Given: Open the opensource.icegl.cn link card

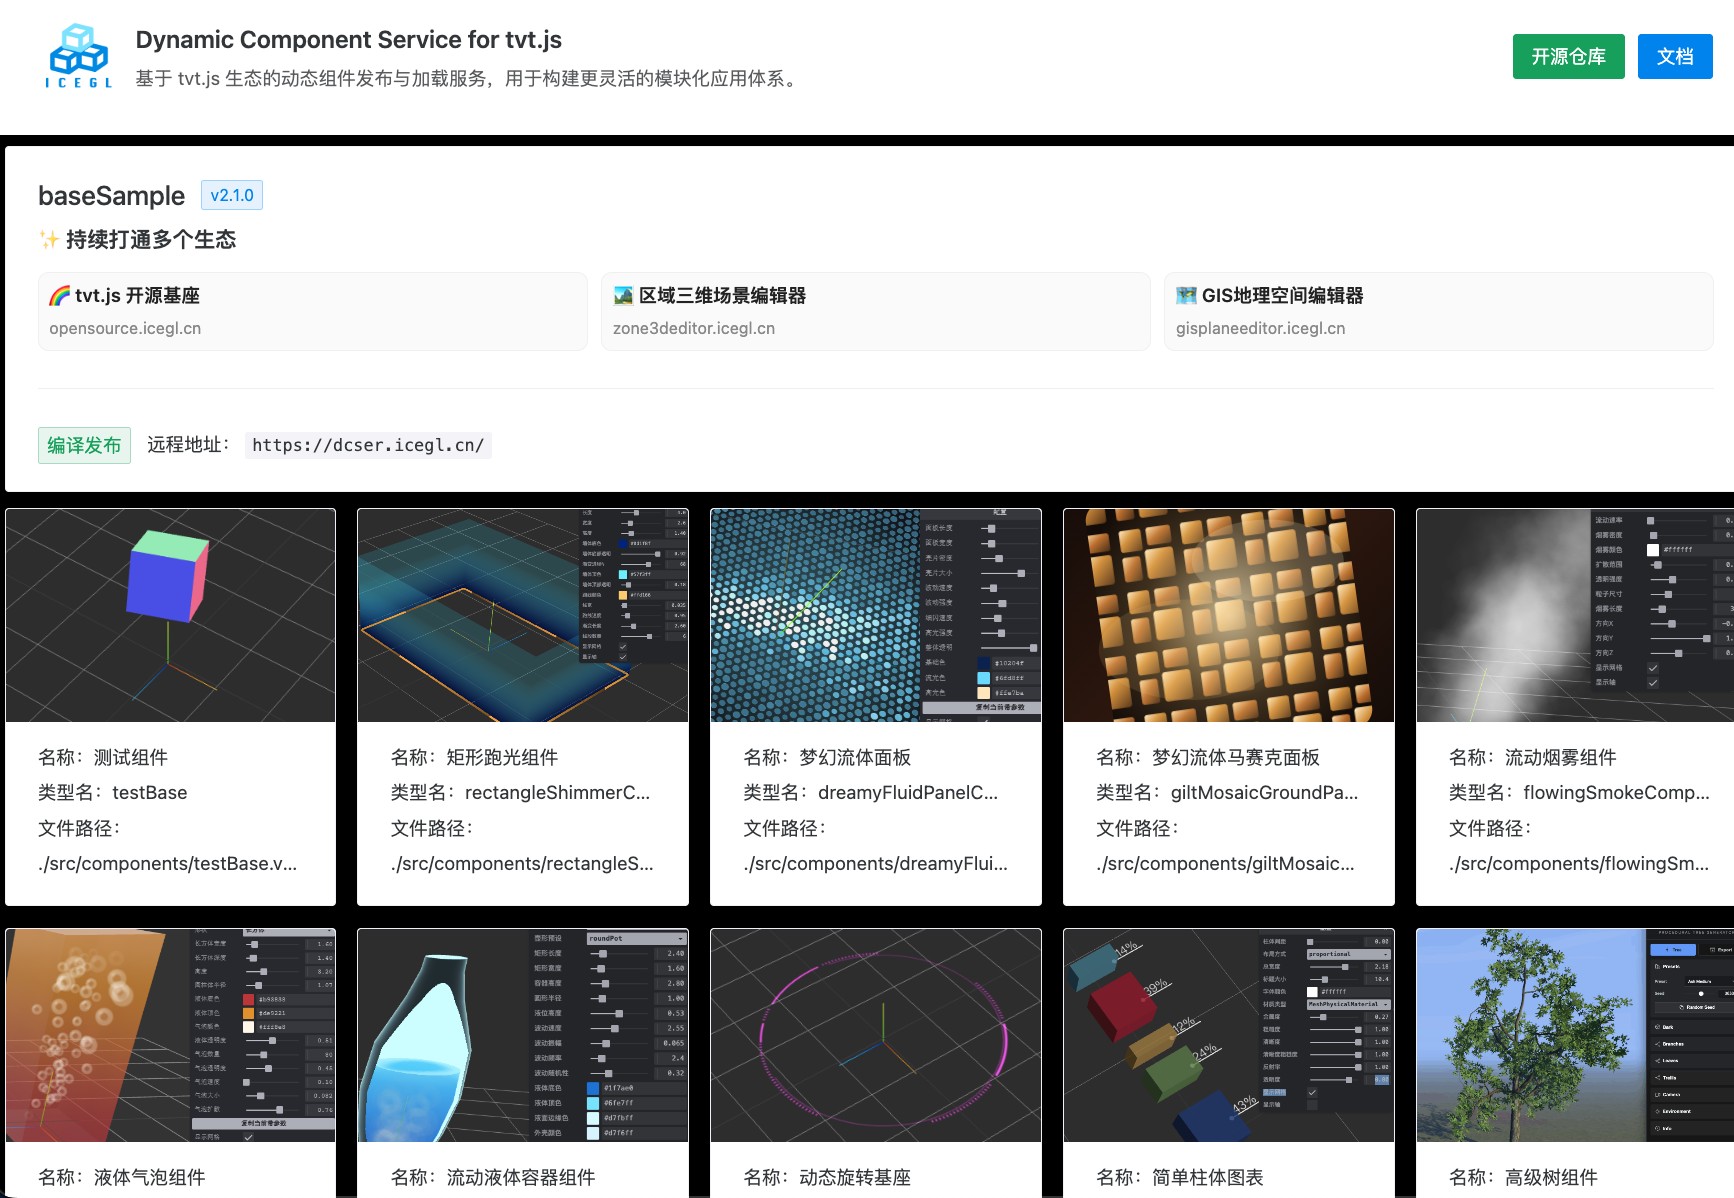Looking at the screenshot, I should click(312, 312).
